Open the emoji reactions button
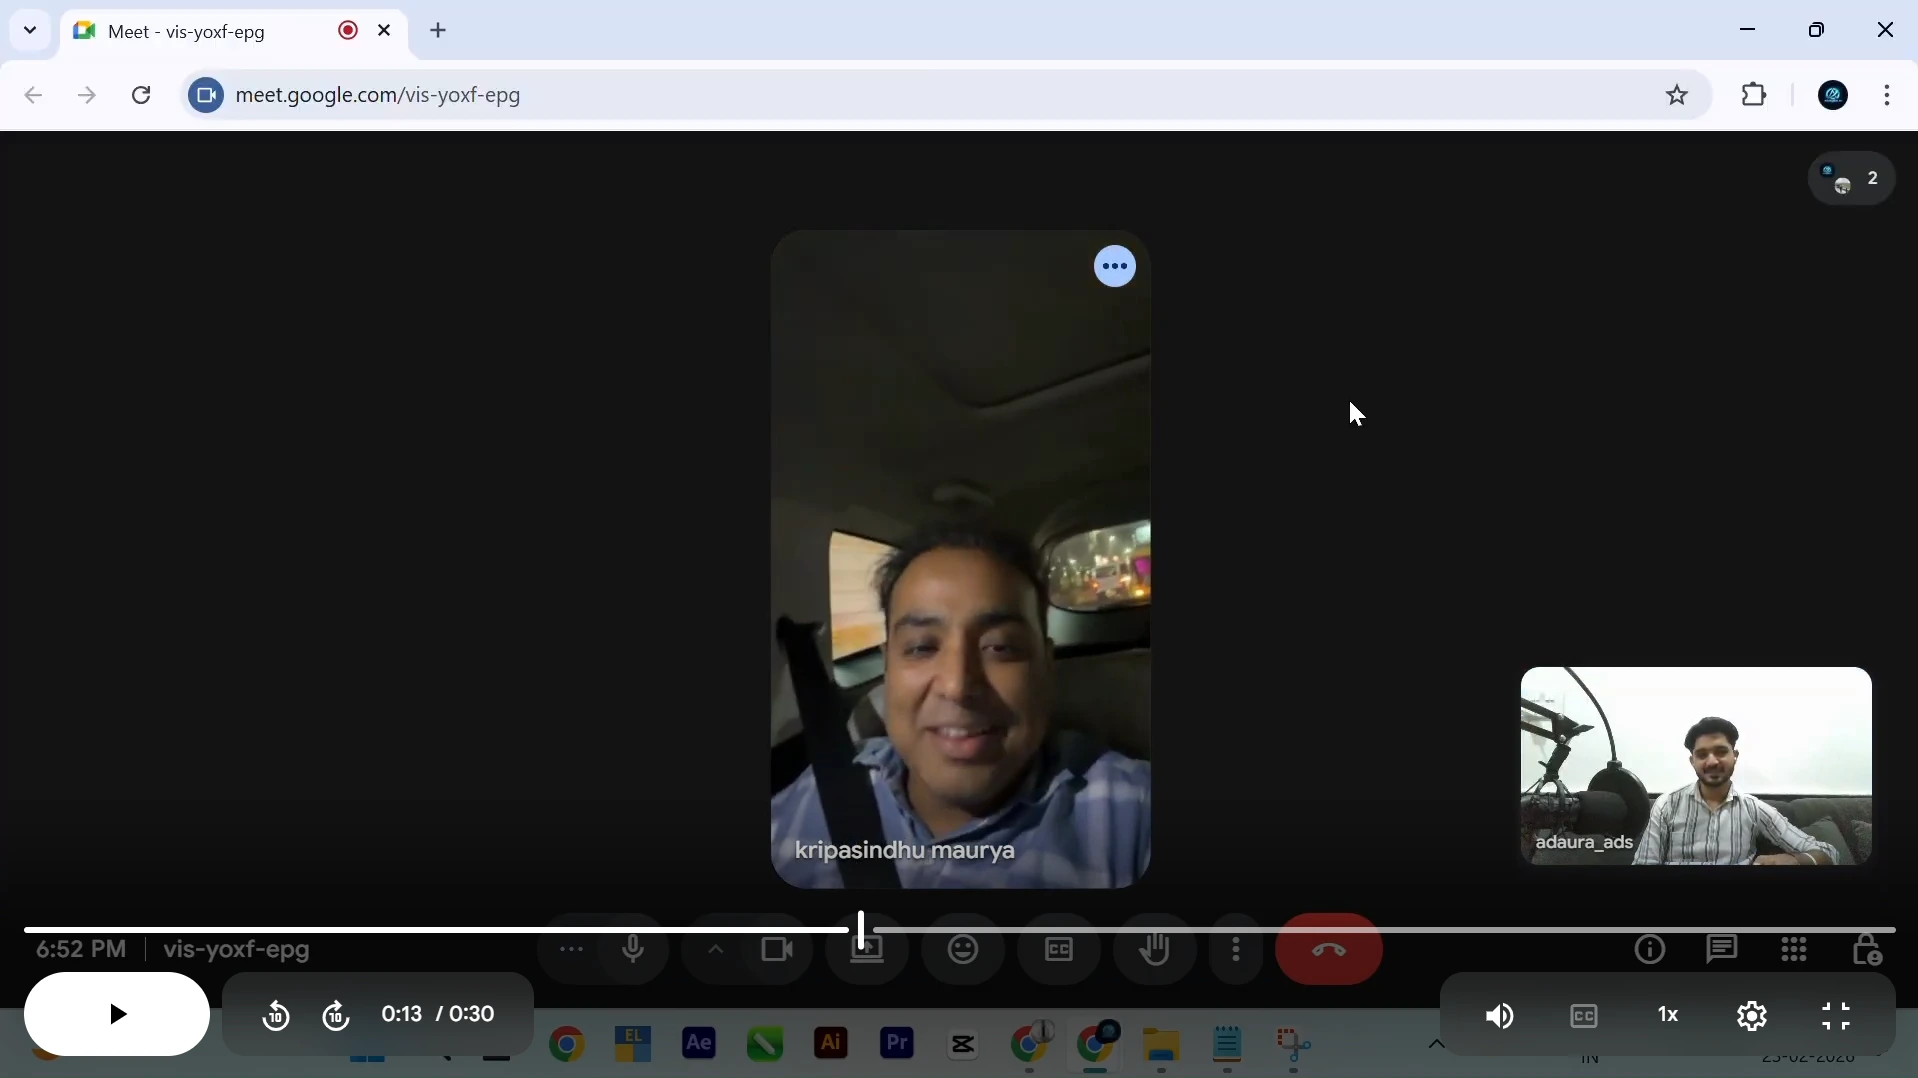Screen dimensions: 1918x1078 coord(964,951)
